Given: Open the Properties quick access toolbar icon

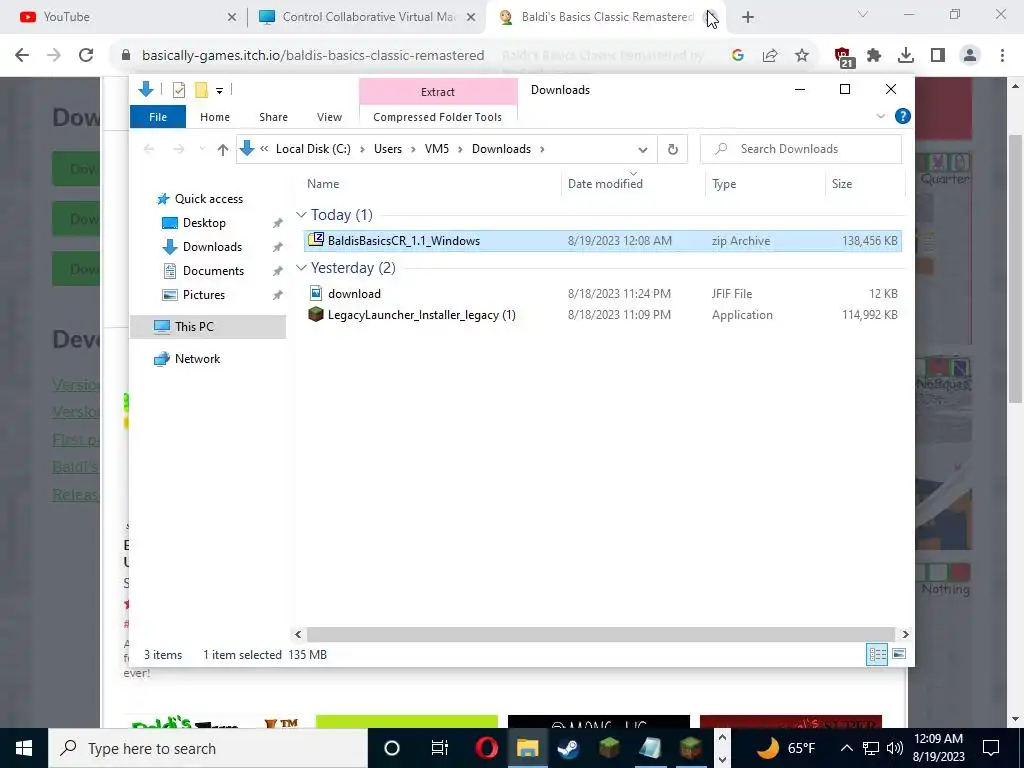Looking at the screenshot, I should click(178, 90).
